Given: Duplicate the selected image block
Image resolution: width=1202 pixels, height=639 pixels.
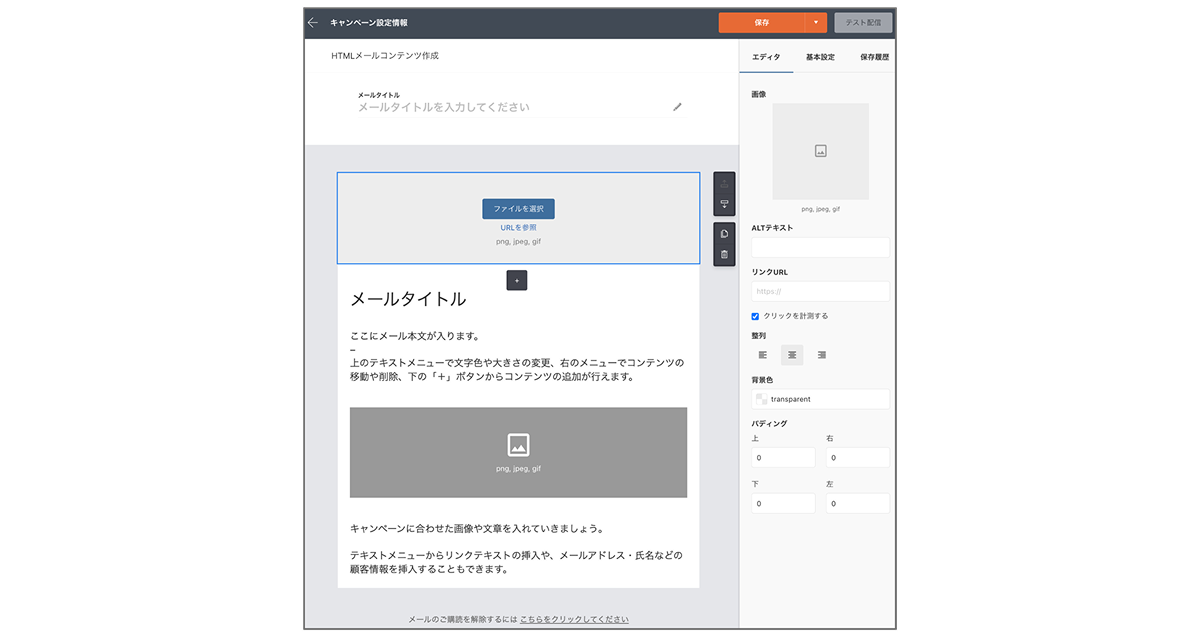Looking at the screenshot, I should tap(724, 234).
